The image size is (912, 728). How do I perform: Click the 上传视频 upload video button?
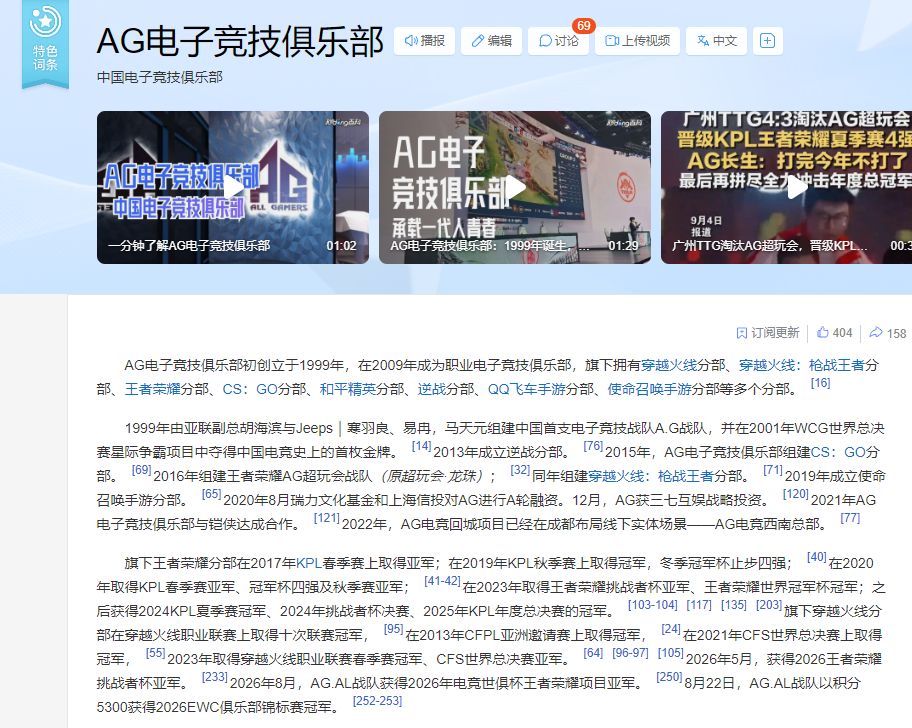(638, 41)
